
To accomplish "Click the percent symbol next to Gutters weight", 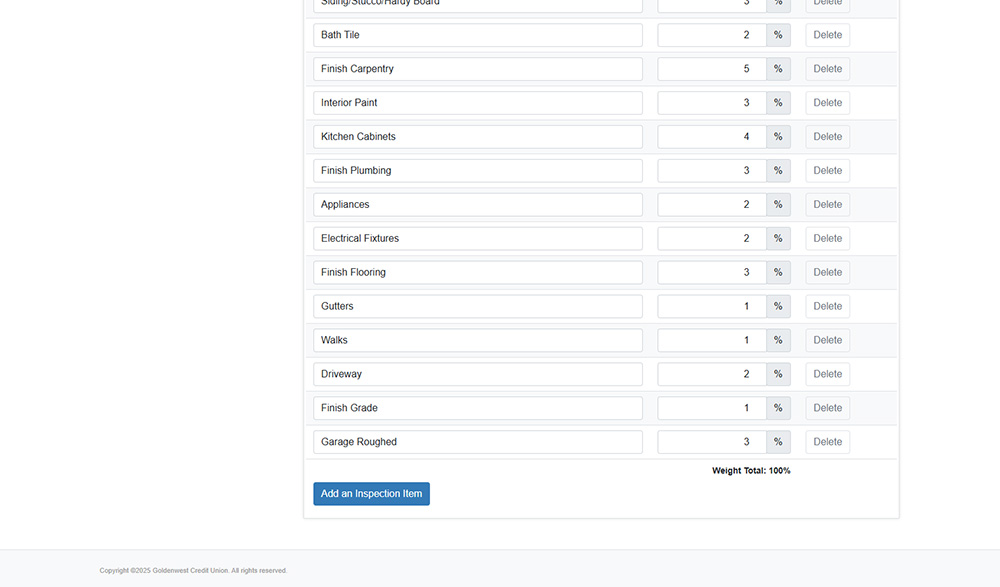I will tap(778, 306).
